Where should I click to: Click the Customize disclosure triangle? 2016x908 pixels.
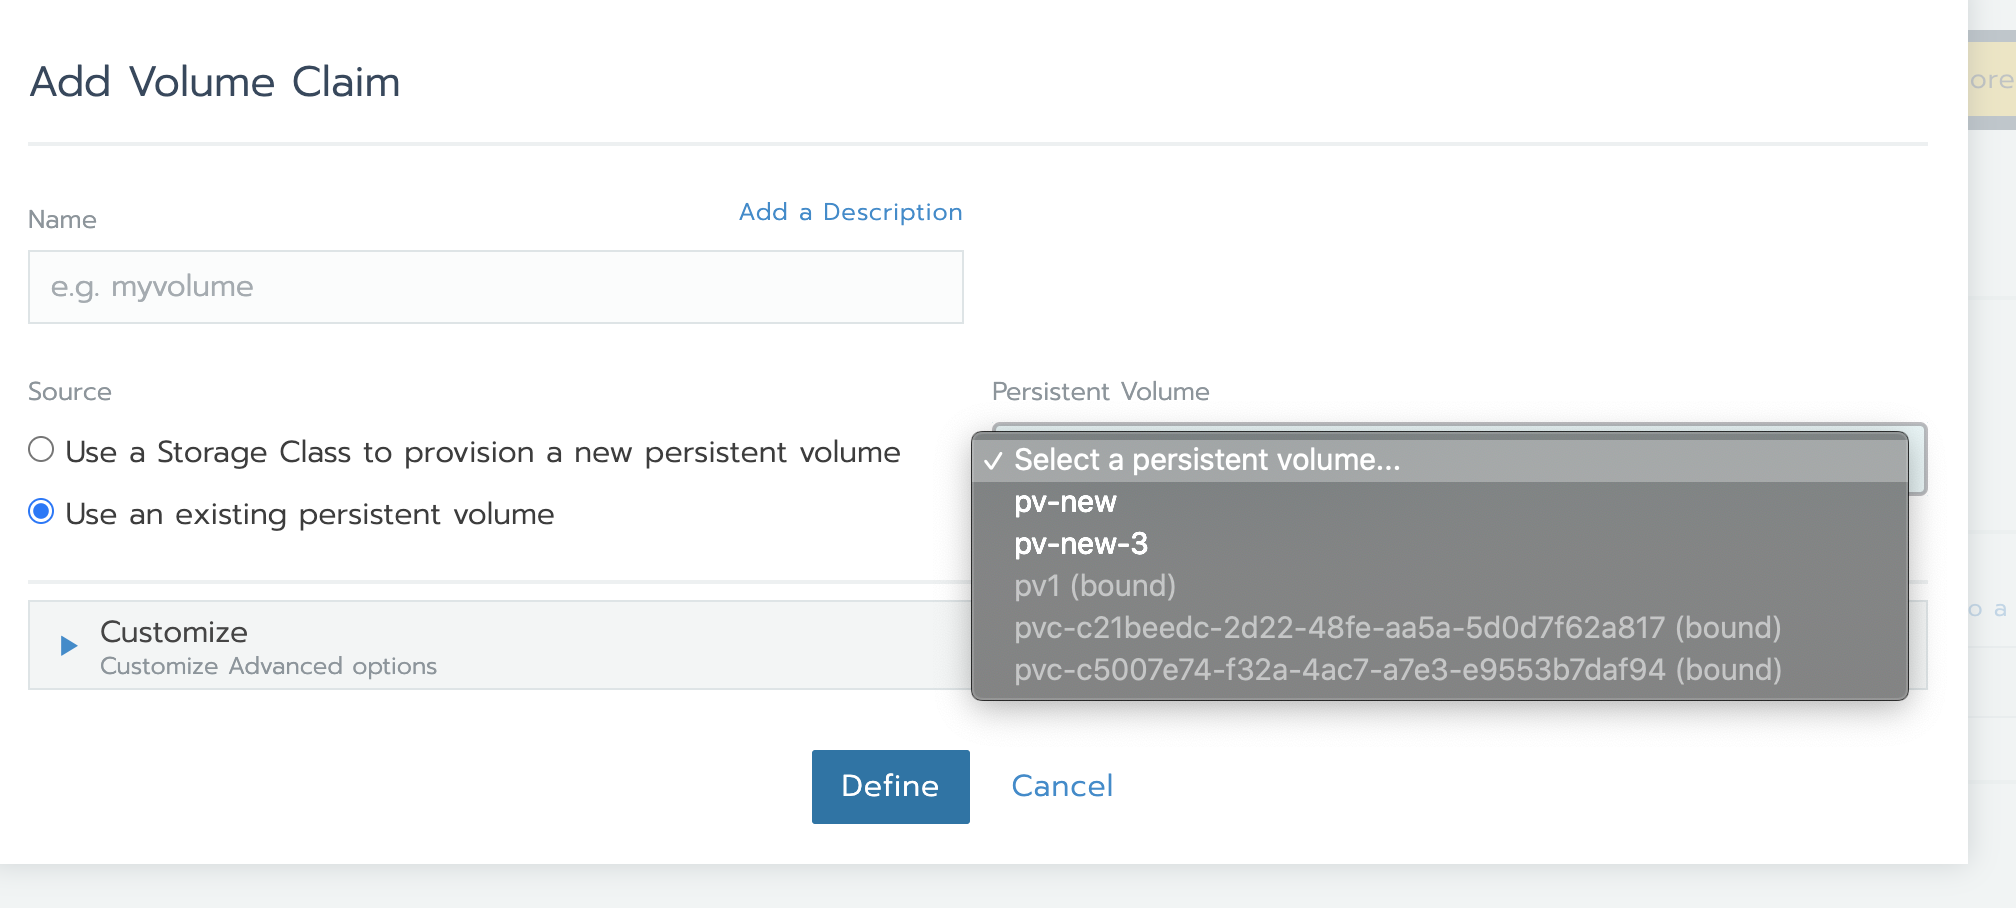coord(68,645)
